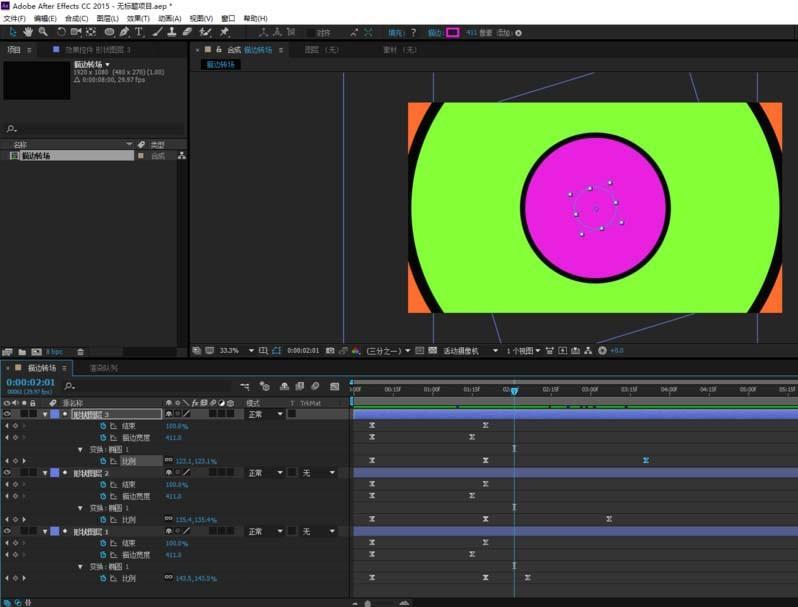Click the timeline current time 0:00:02:01
The height and width of the screenshot is (607, 798).
coord(31,382)
